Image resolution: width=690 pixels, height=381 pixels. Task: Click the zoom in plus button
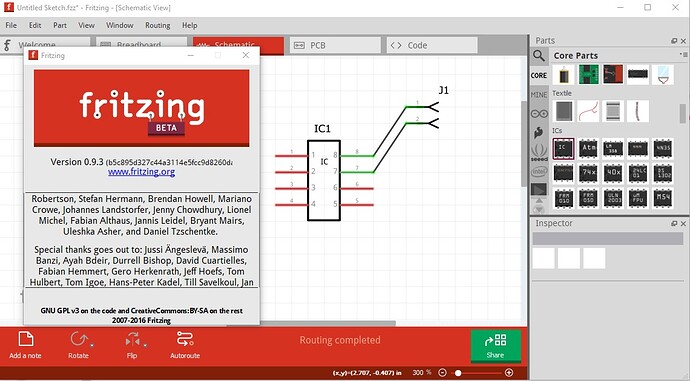point(509,373)
